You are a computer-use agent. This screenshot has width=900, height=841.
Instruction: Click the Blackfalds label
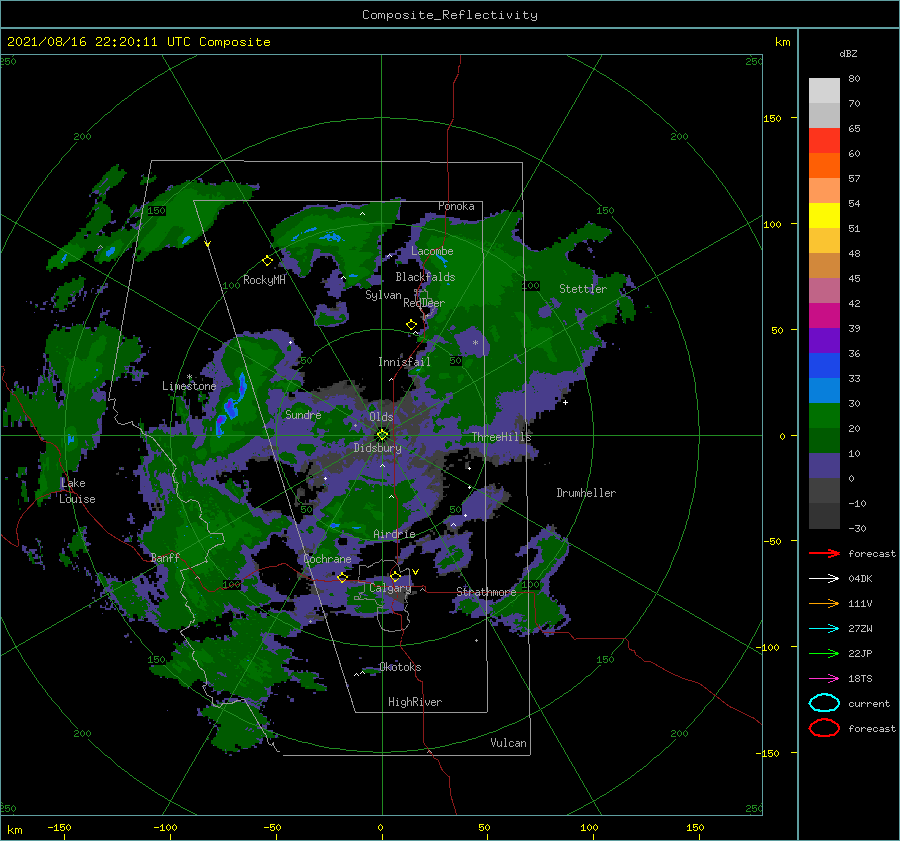point(425,277)
